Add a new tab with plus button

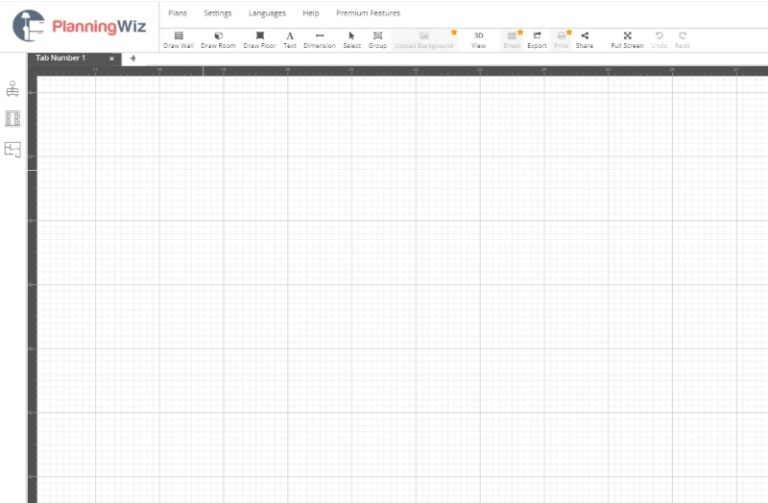[x=133, y=58]
